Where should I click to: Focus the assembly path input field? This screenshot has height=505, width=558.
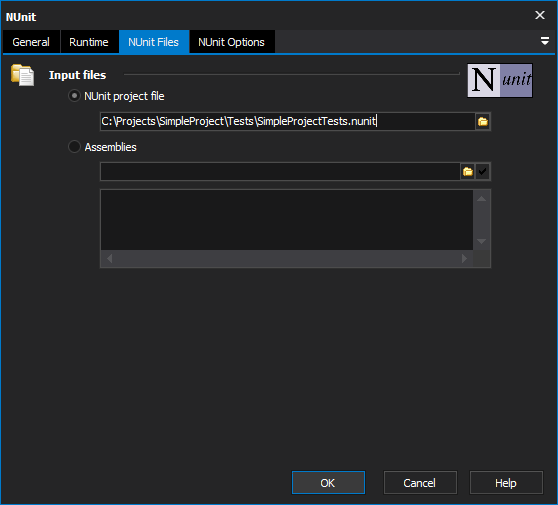point(280,172)
